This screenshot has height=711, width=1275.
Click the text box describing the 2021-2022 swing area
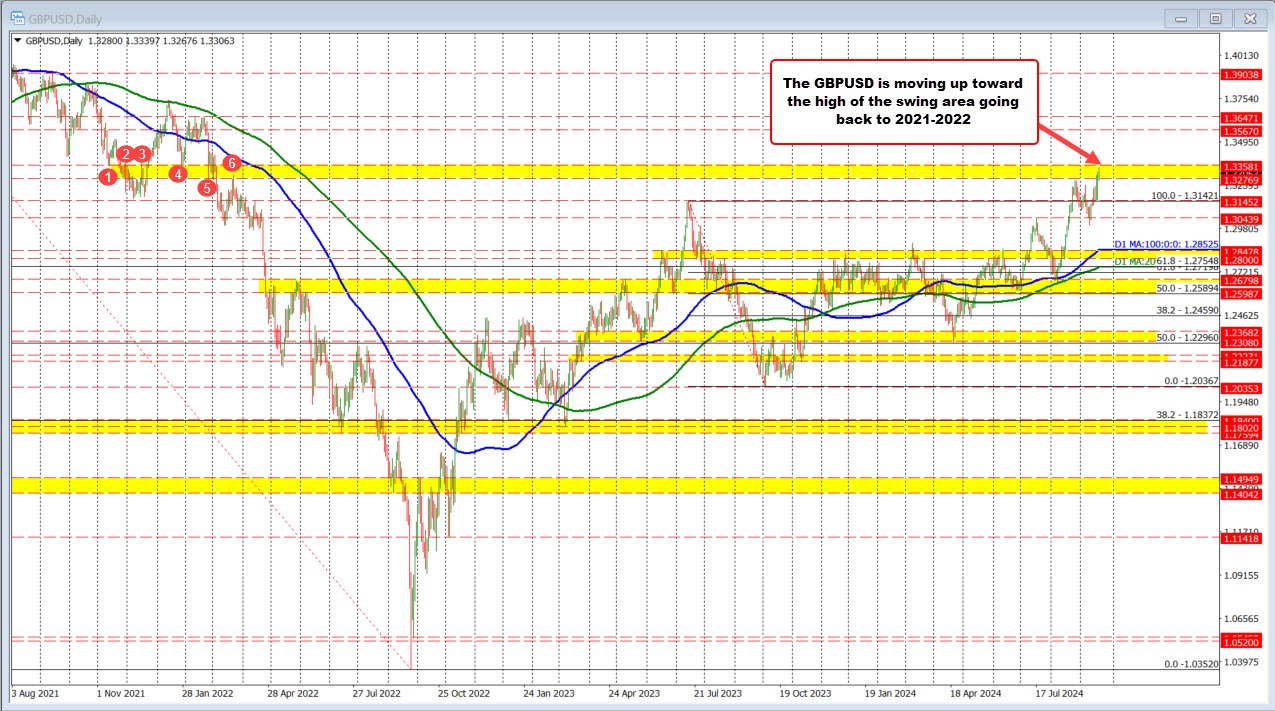(903, 100)
